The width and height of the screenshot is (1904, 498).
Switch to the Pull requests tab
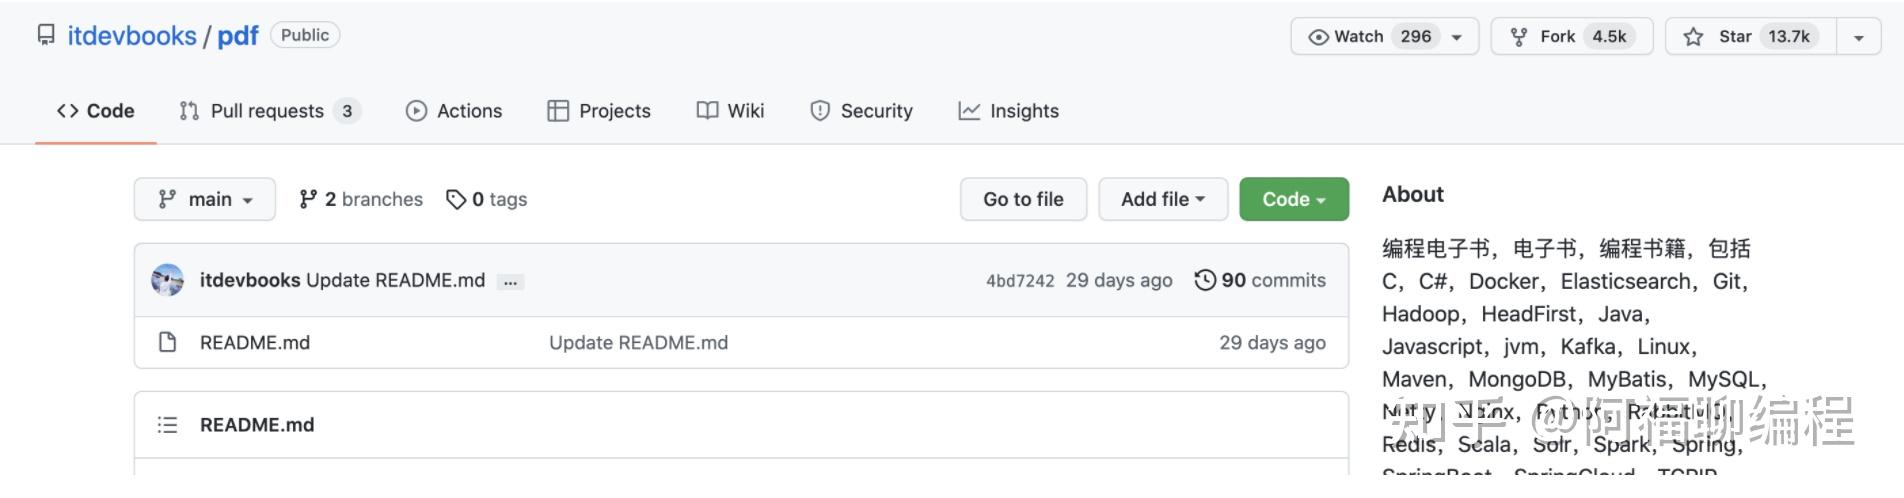click(x=268, y=111)
